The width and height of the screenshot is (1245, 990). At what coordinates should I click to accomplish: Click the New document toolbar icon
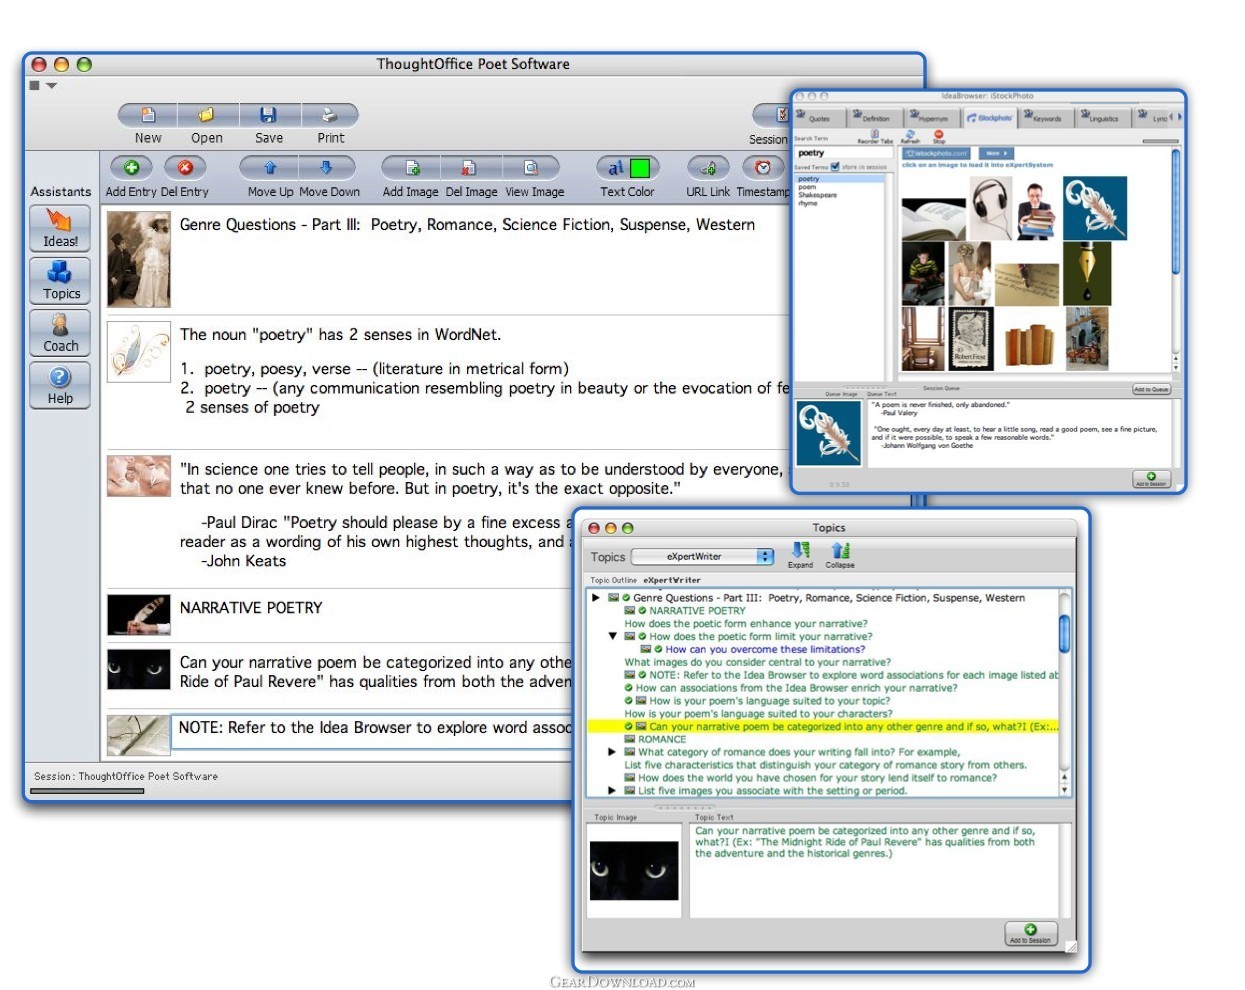pyautogui.click(x=148, y=115)
